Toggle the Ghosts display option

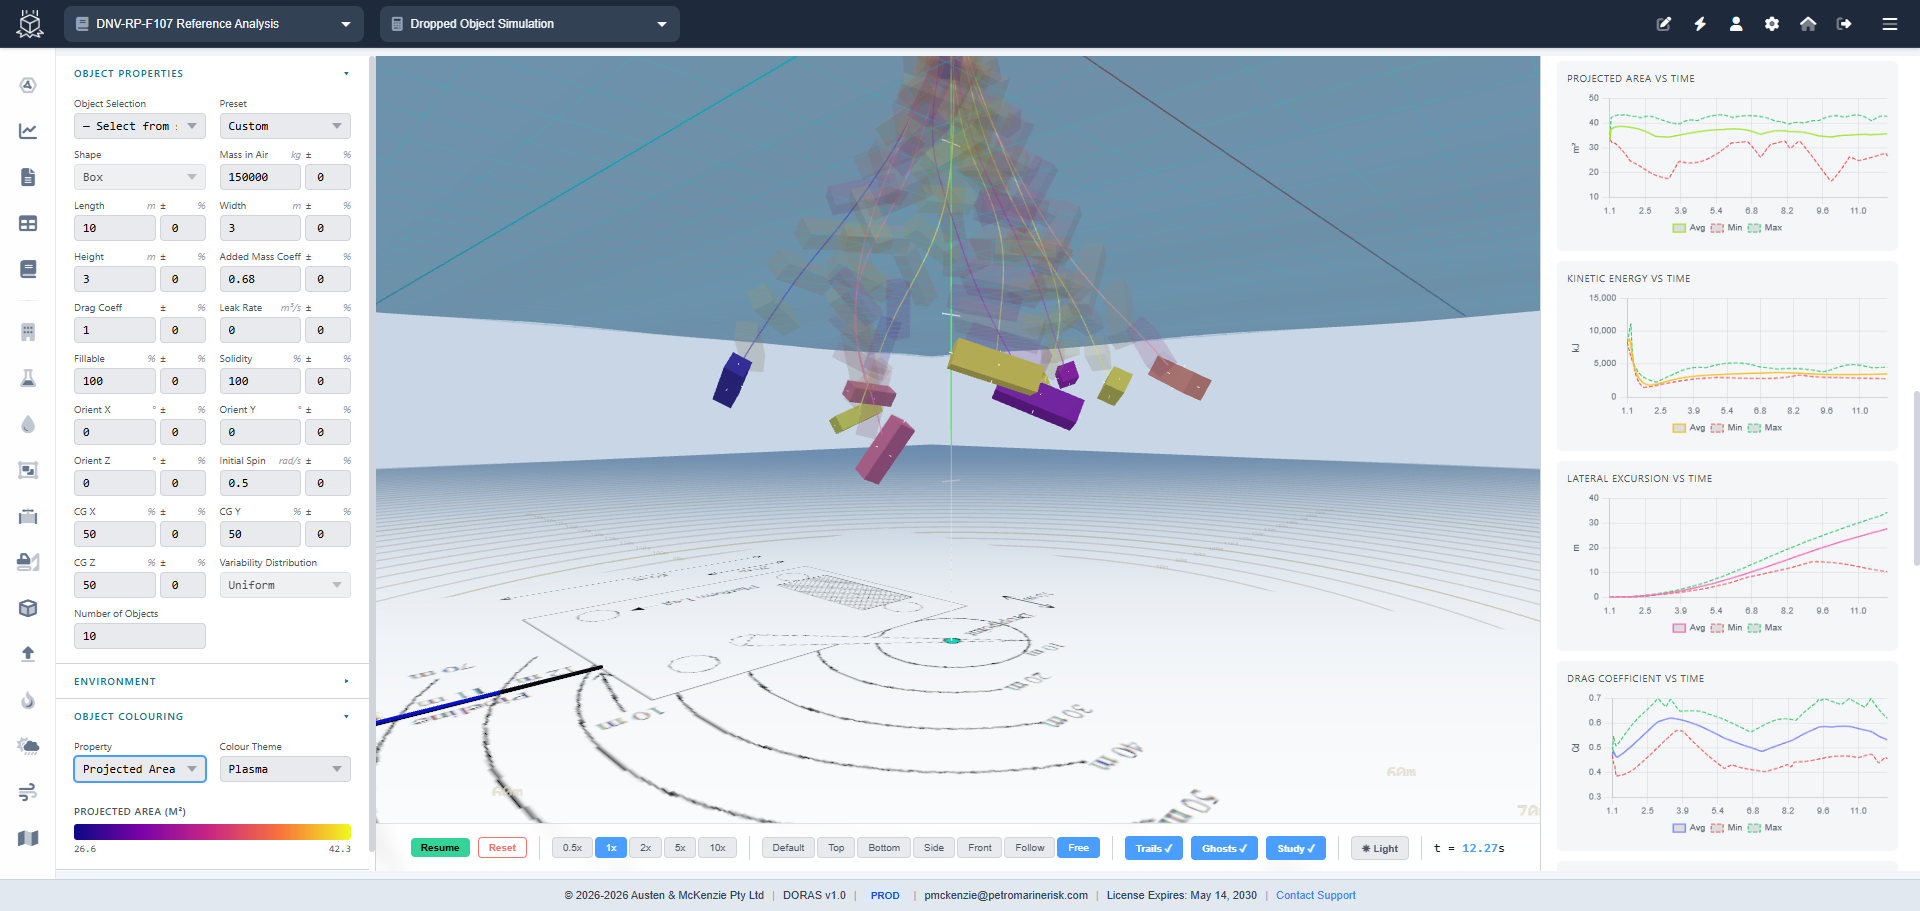[1224, 848]
